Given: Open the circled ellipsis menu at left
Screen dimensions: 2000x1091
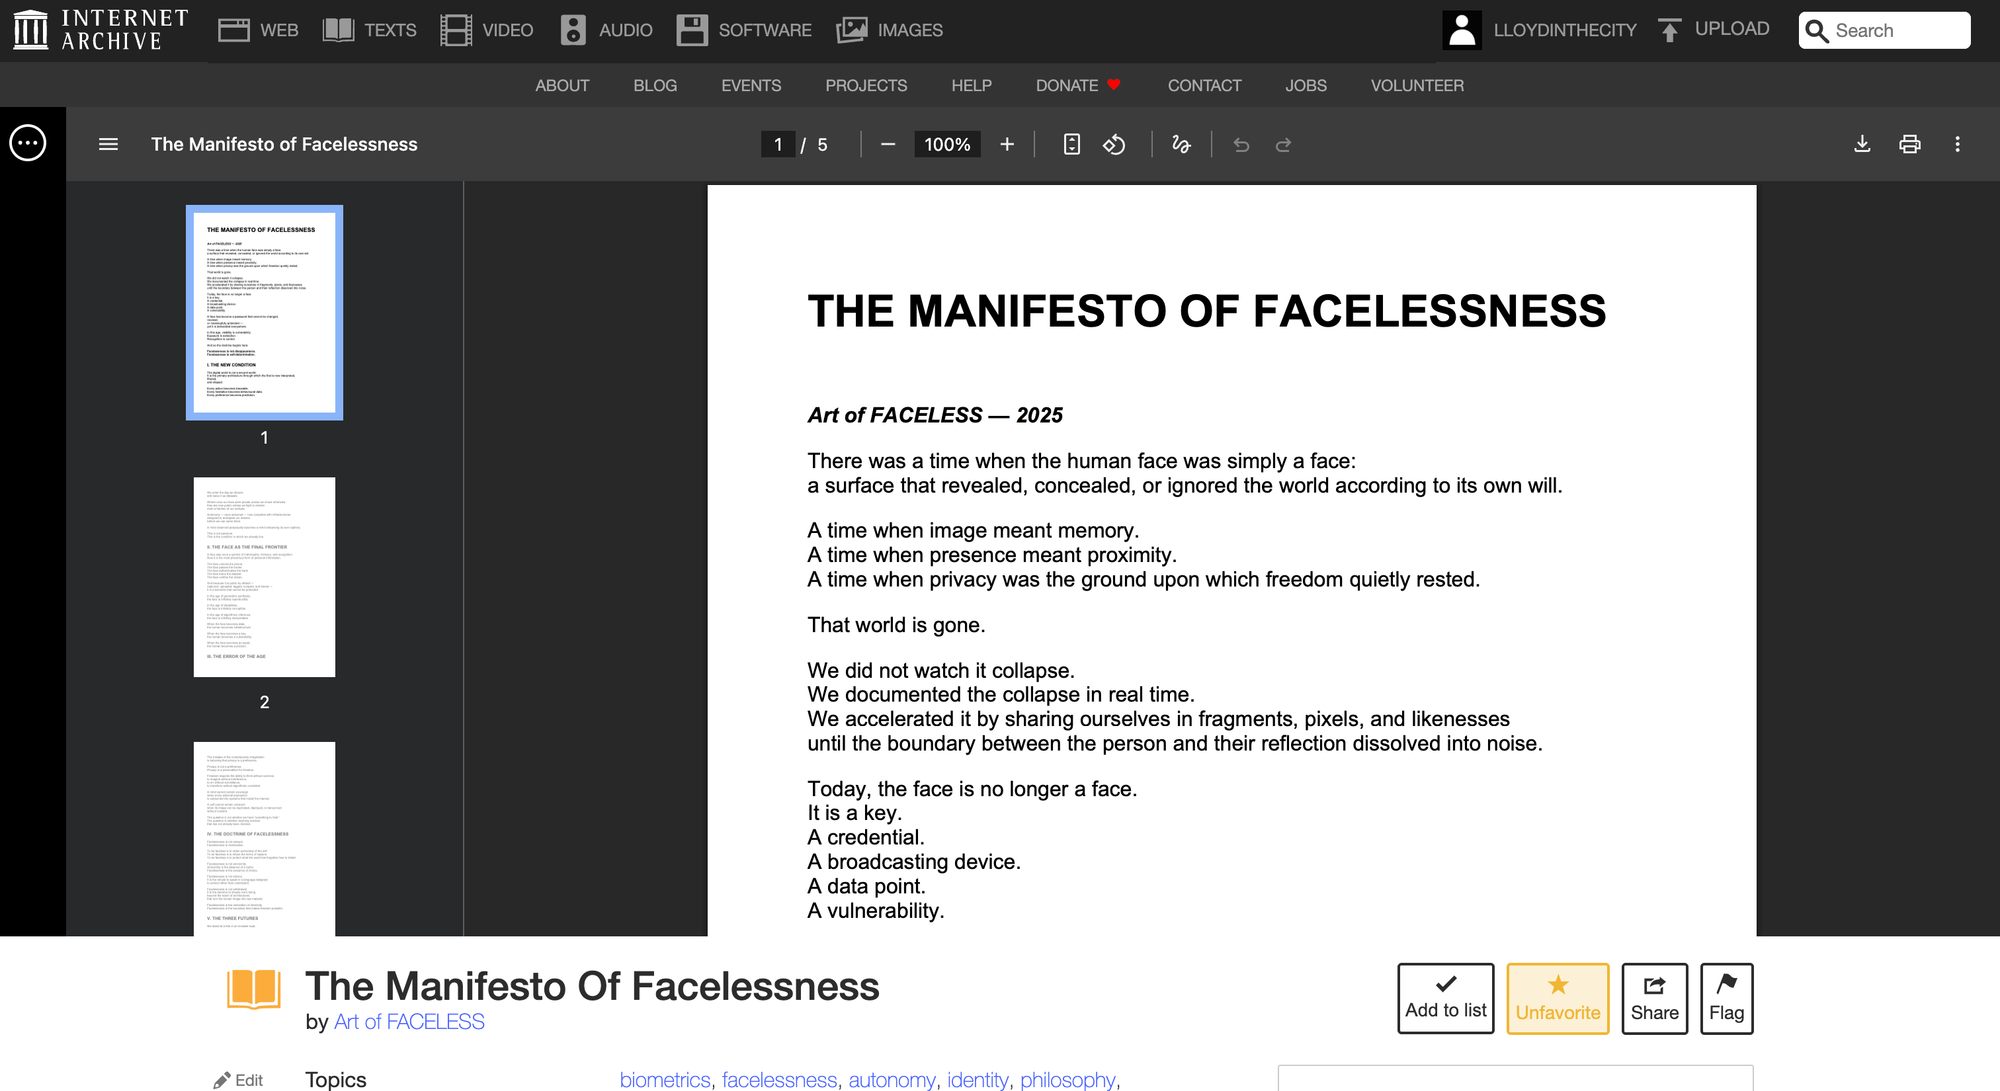Looking at the screenshot, I should 28,144.
